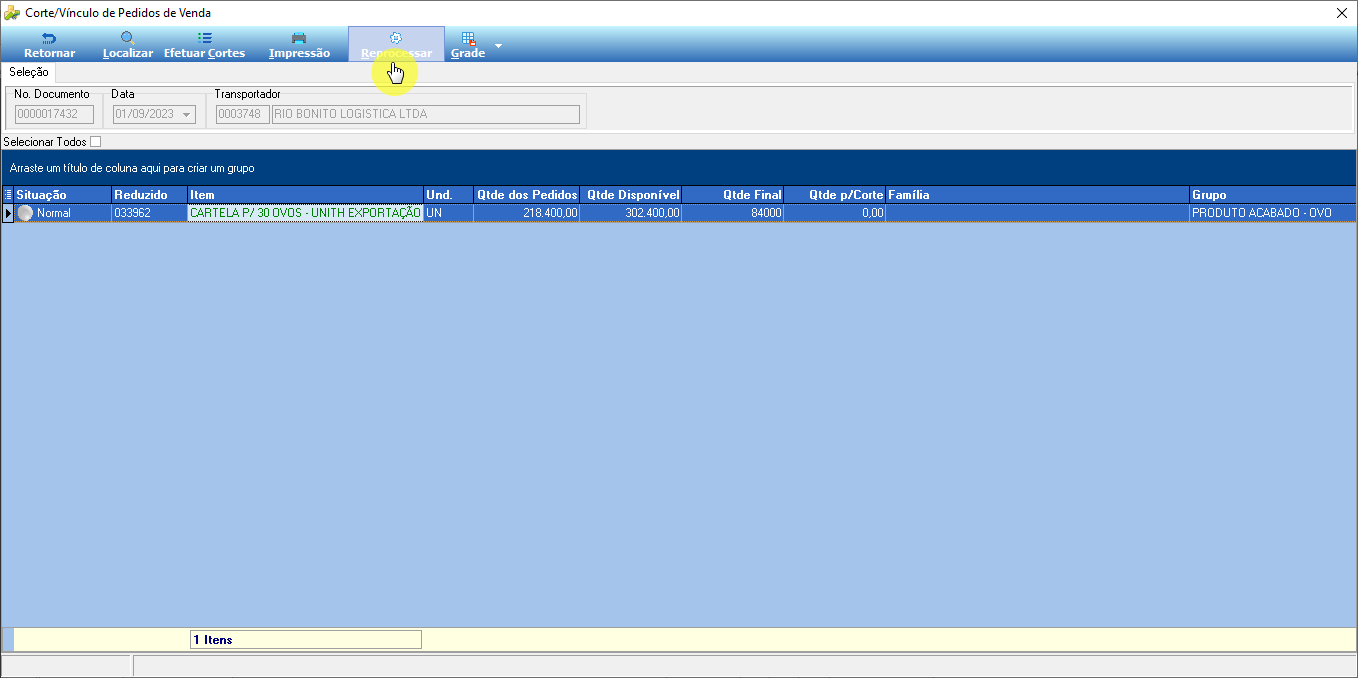Click the Qtde Disponível column header

[632, 195]
